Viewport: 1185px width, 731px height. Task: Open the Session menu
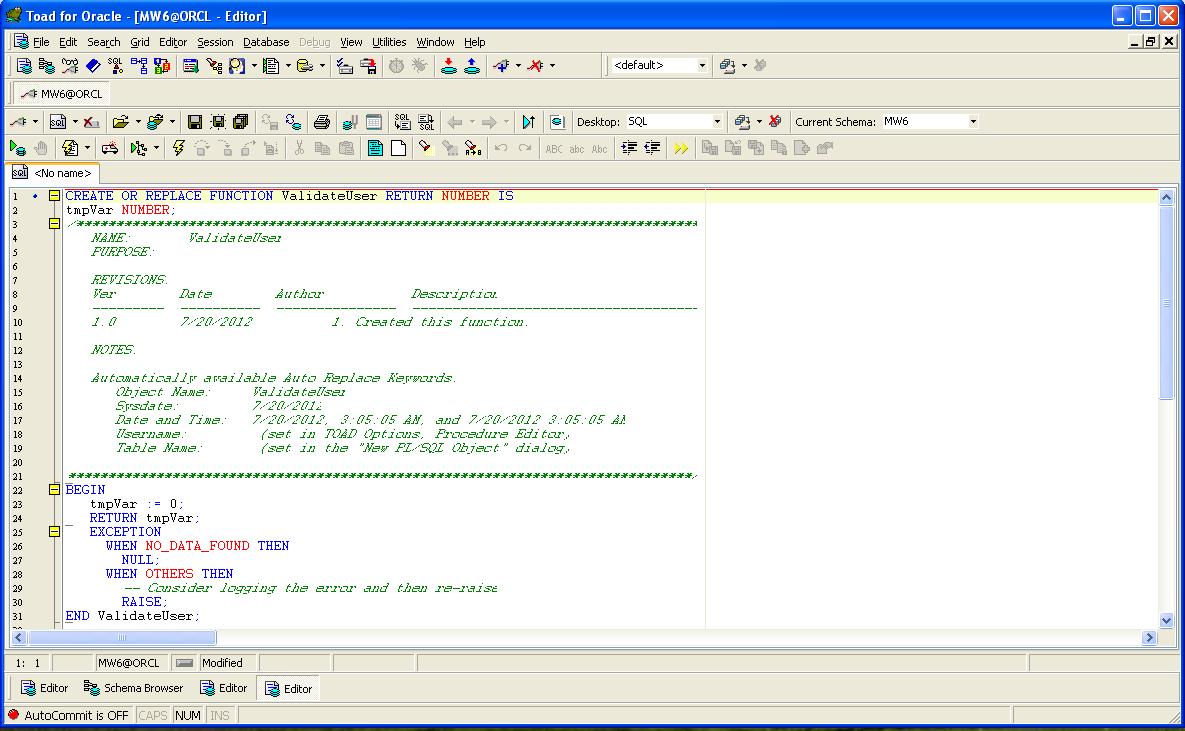[x=215, y=42]
